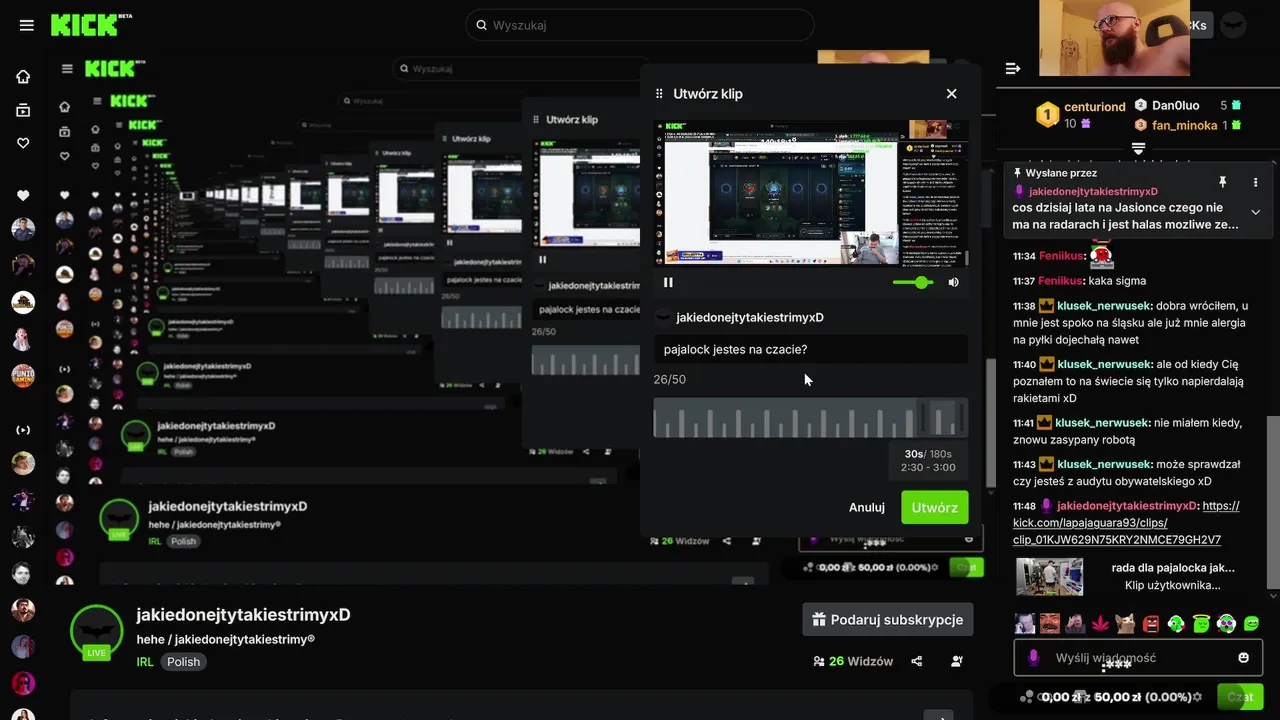Click the green Utwórz button
The image size is (1280, 720).
click(x=935, y=507)
